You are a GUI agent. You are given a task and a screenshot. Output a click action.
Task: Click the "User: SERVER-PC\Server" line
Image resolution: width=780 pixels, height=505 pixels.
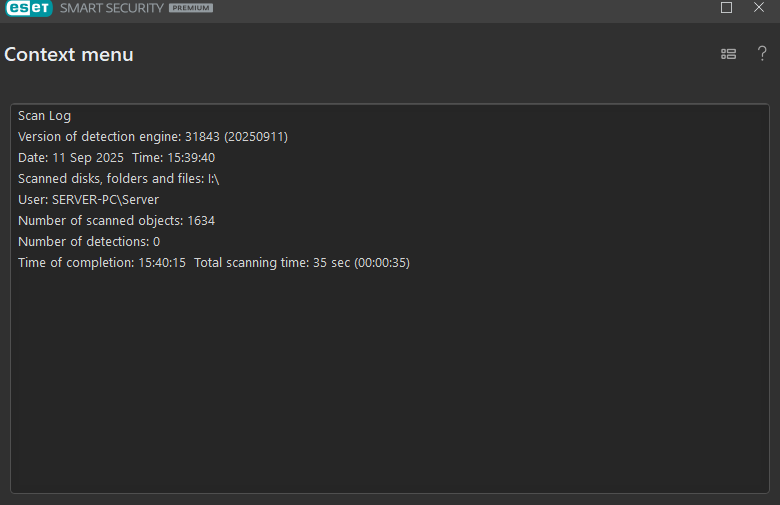89,200
